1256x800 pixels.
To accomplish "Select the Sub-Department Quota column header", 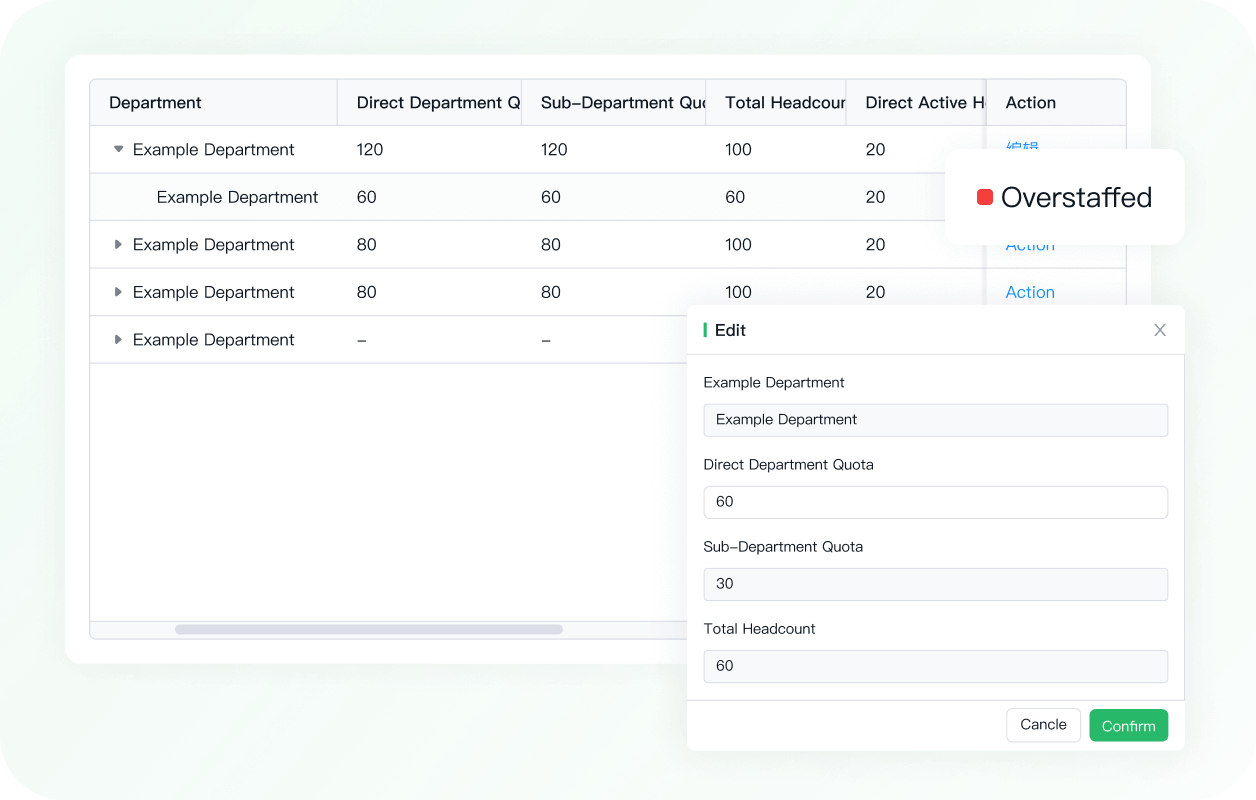I will click(622, 103).
